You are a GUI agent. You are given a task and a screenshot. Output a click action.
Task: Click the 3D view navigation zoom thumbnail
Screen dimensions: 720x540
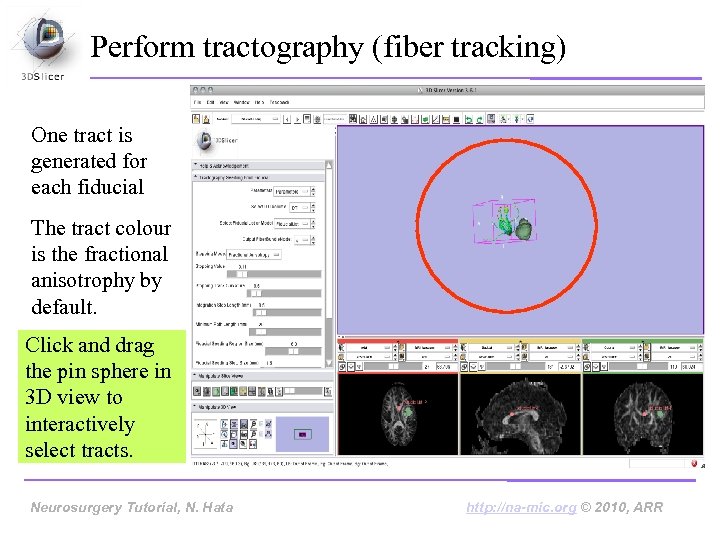(302, 434)
